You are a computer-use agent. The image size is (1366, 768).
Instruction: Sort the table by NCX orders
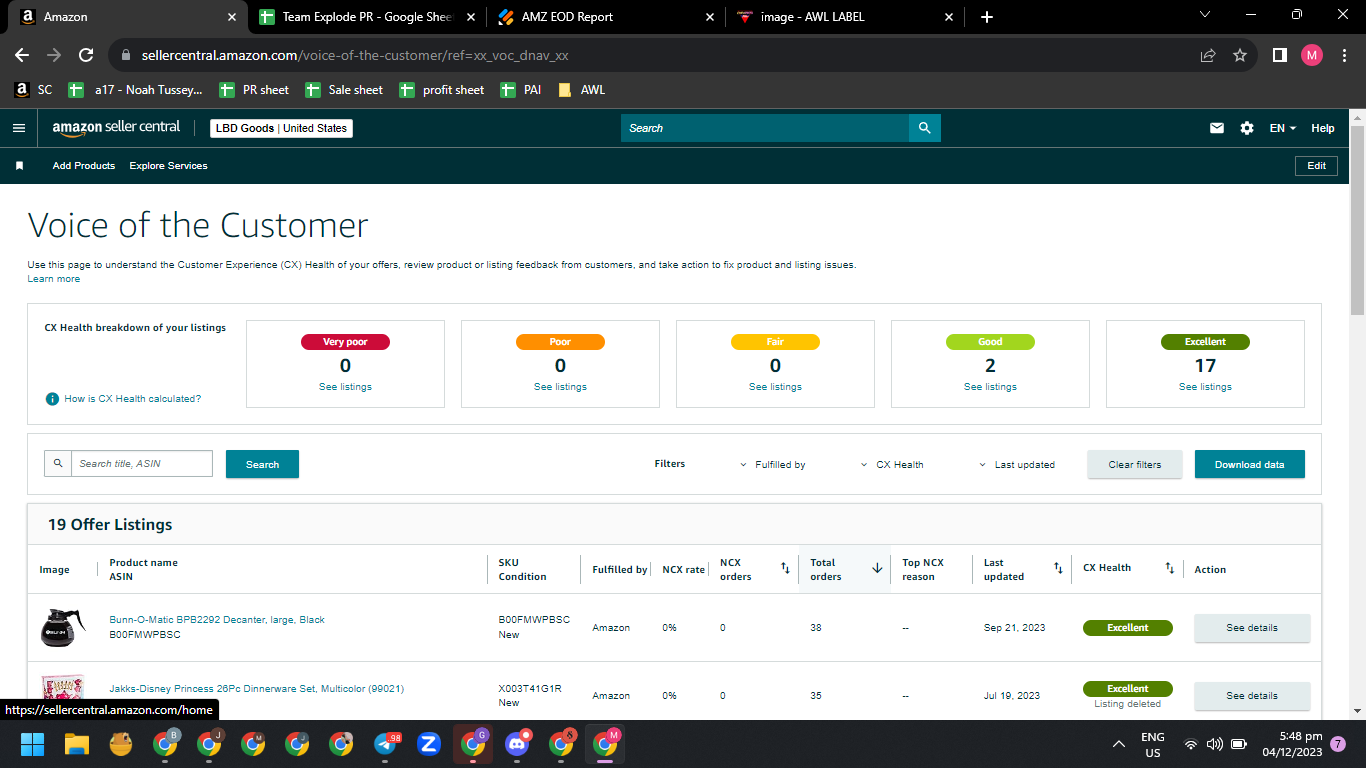[785, 568]
